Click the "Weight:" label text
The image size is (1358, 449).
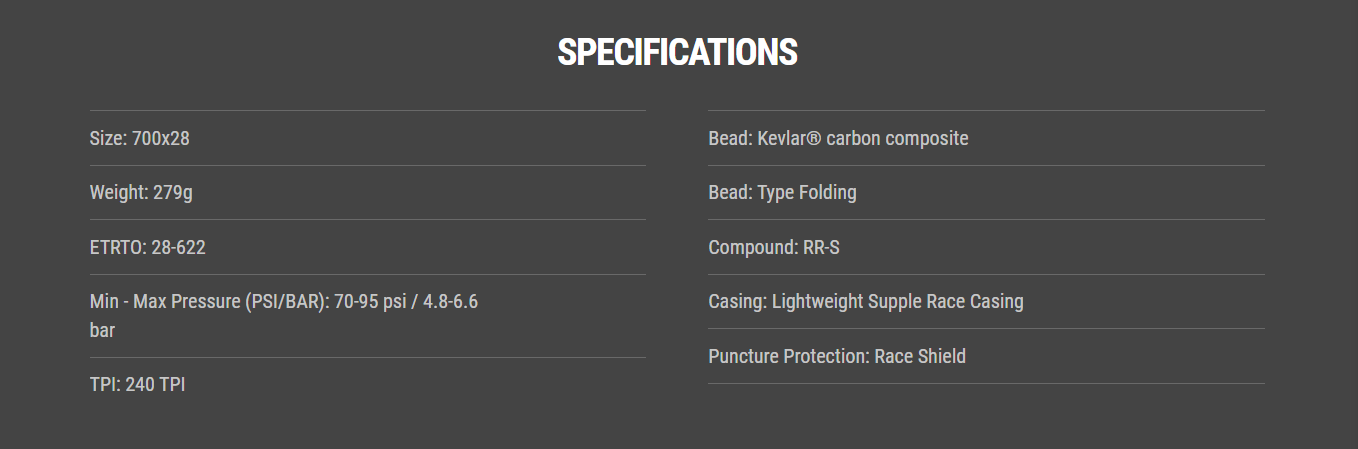tap(118, 192)
